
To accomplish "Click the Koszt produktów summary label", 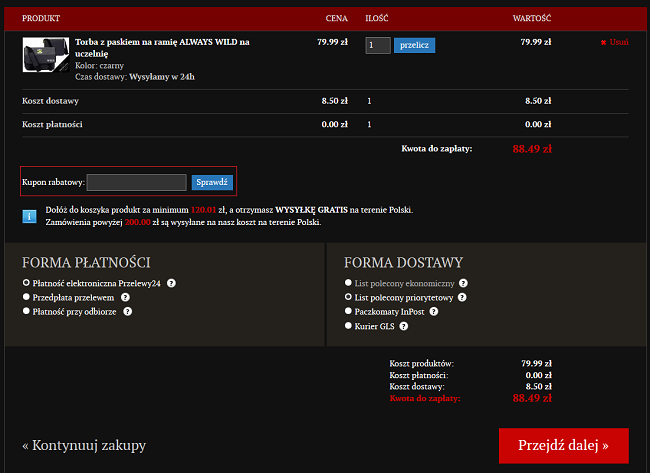I will [422, 364].
